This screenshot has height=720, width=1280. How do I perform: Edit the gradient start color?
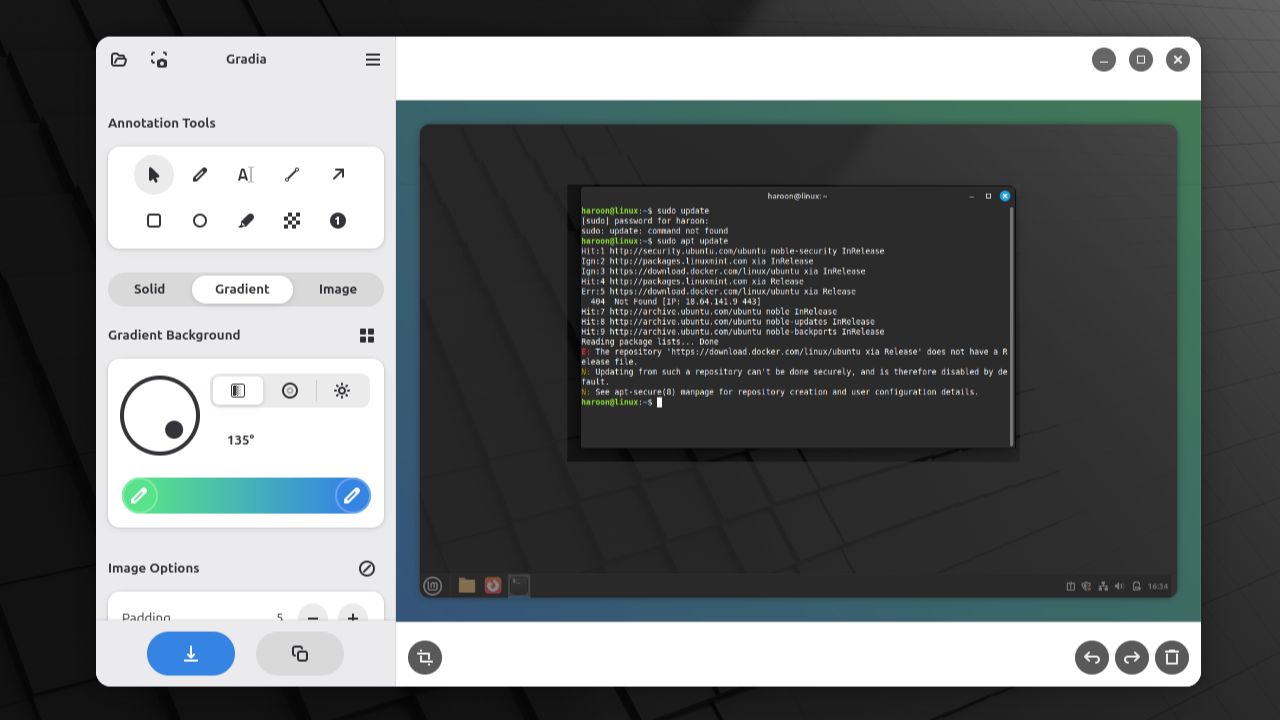pos(140,495)
